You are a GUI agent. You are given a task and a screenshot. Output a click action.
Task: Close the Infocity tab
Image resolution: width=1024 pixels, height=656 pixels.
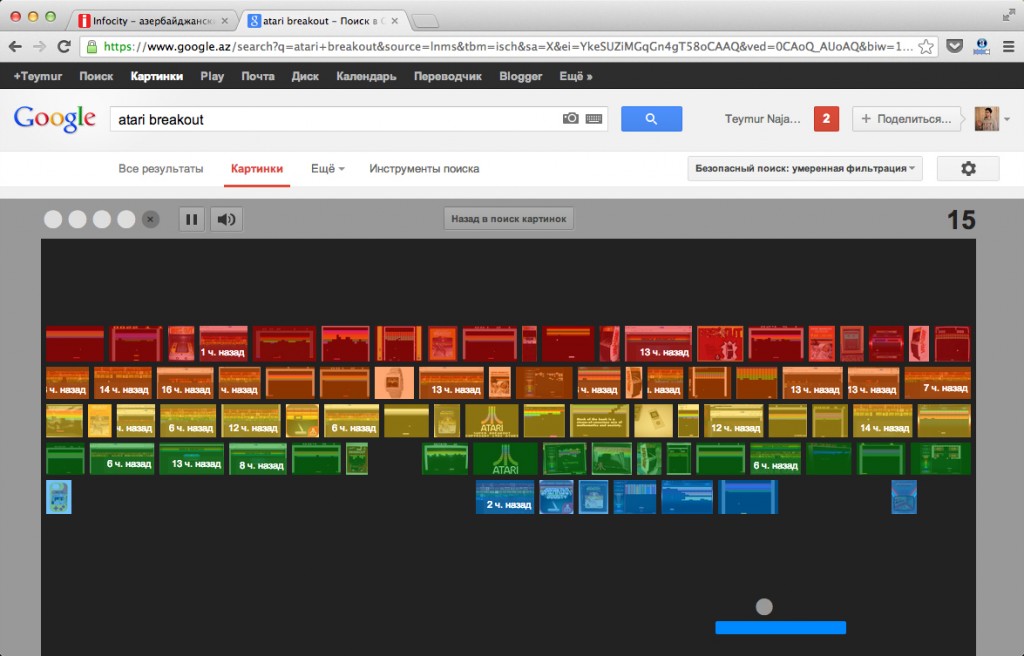pyautogui.click(x=225, y=21)
